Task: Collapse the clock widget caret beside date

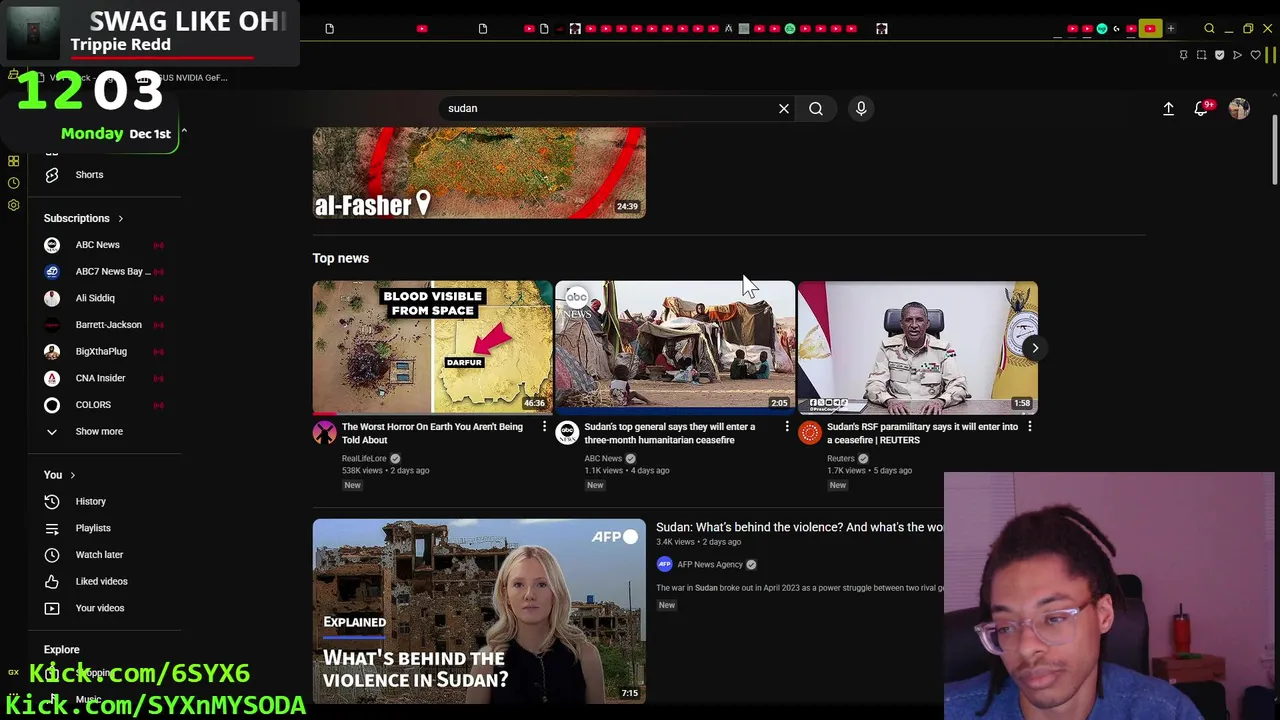Action: coord(184,132)
